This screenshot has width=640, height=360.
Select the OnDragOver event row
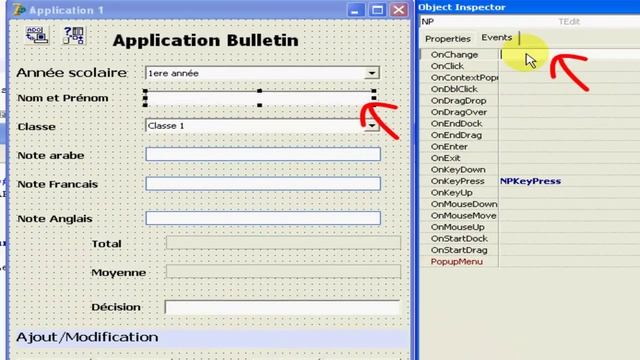(x=530, y=112)
